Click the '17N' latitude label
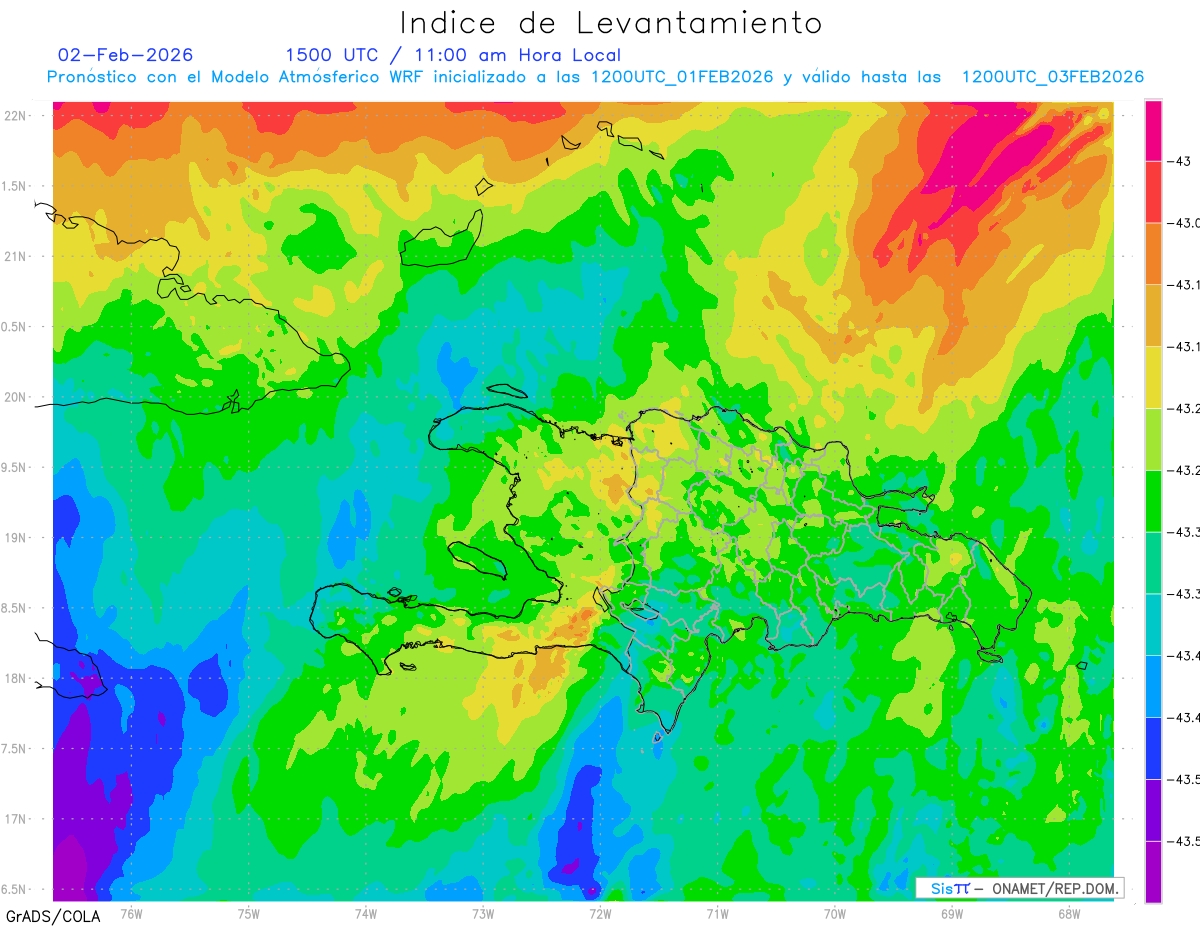This screenshot has height=927, width=1200. [x=17, y=819]
